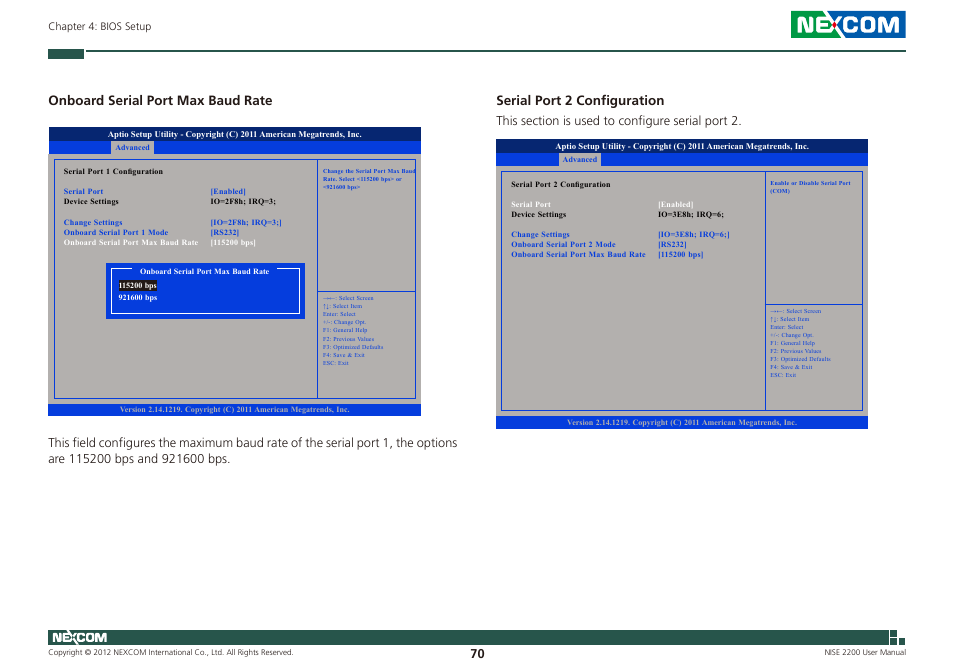
Task: Choose 115200 bps in the baud rate popup
Action: point(138,285)
